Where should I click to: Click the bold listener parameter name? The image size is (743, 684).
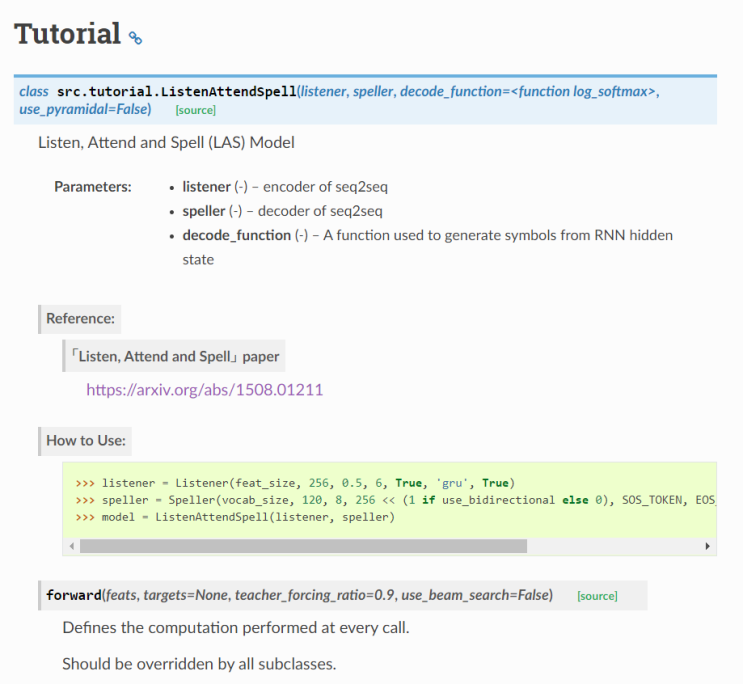click(206, 187)
